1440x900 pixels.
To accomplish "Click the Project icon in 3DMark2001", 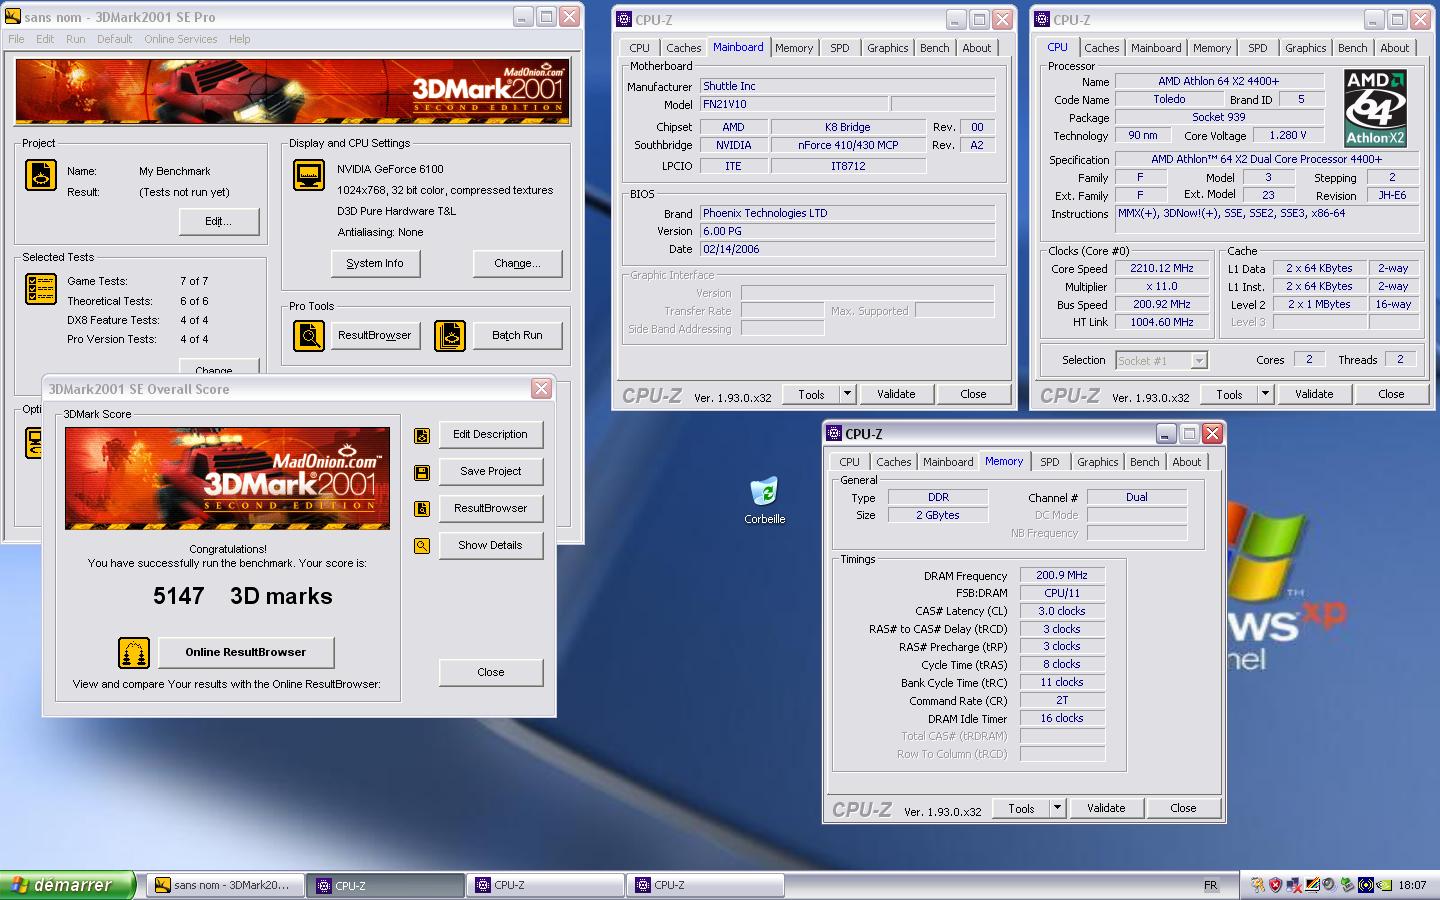I will coord(41,175).
